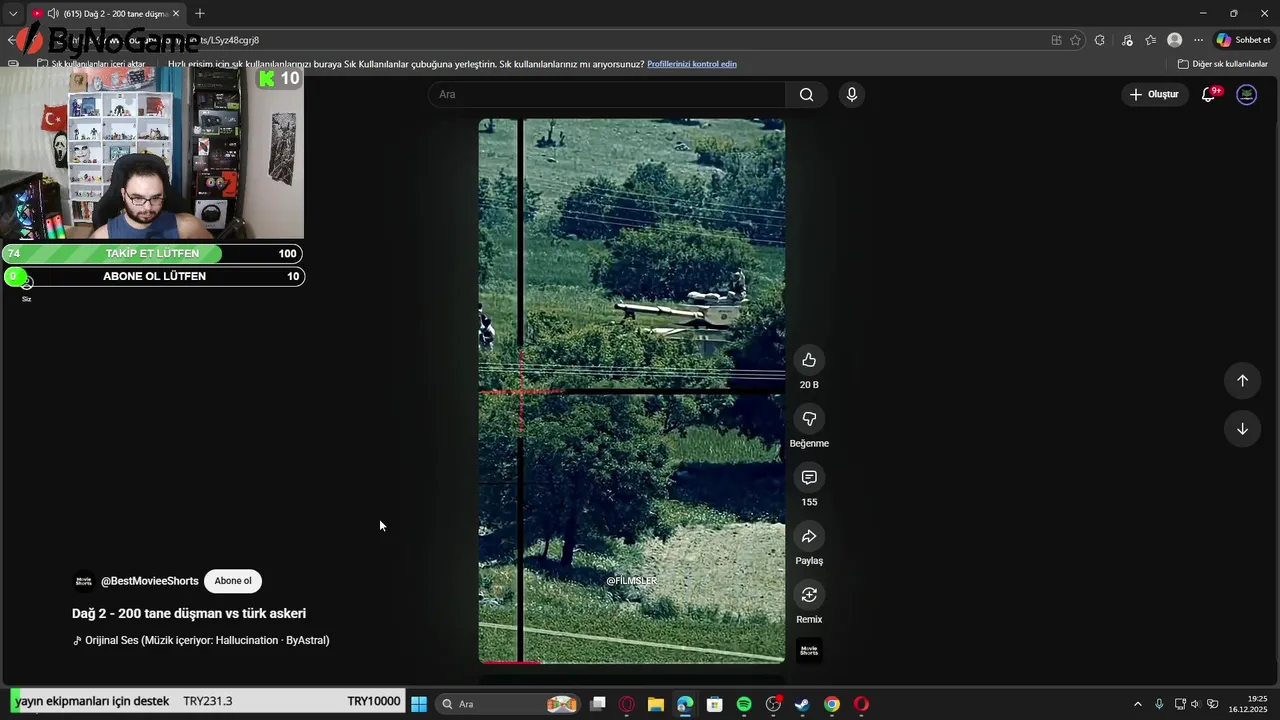1280x720 pixels.
Task: Open Diğer sık kullanılanlar bookmarks folder
Action: tap(1223, 64)
